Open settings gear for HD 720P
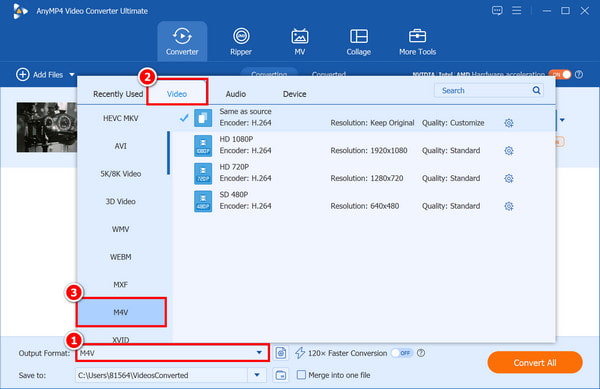The image size is (600, 389). [509, 179]
